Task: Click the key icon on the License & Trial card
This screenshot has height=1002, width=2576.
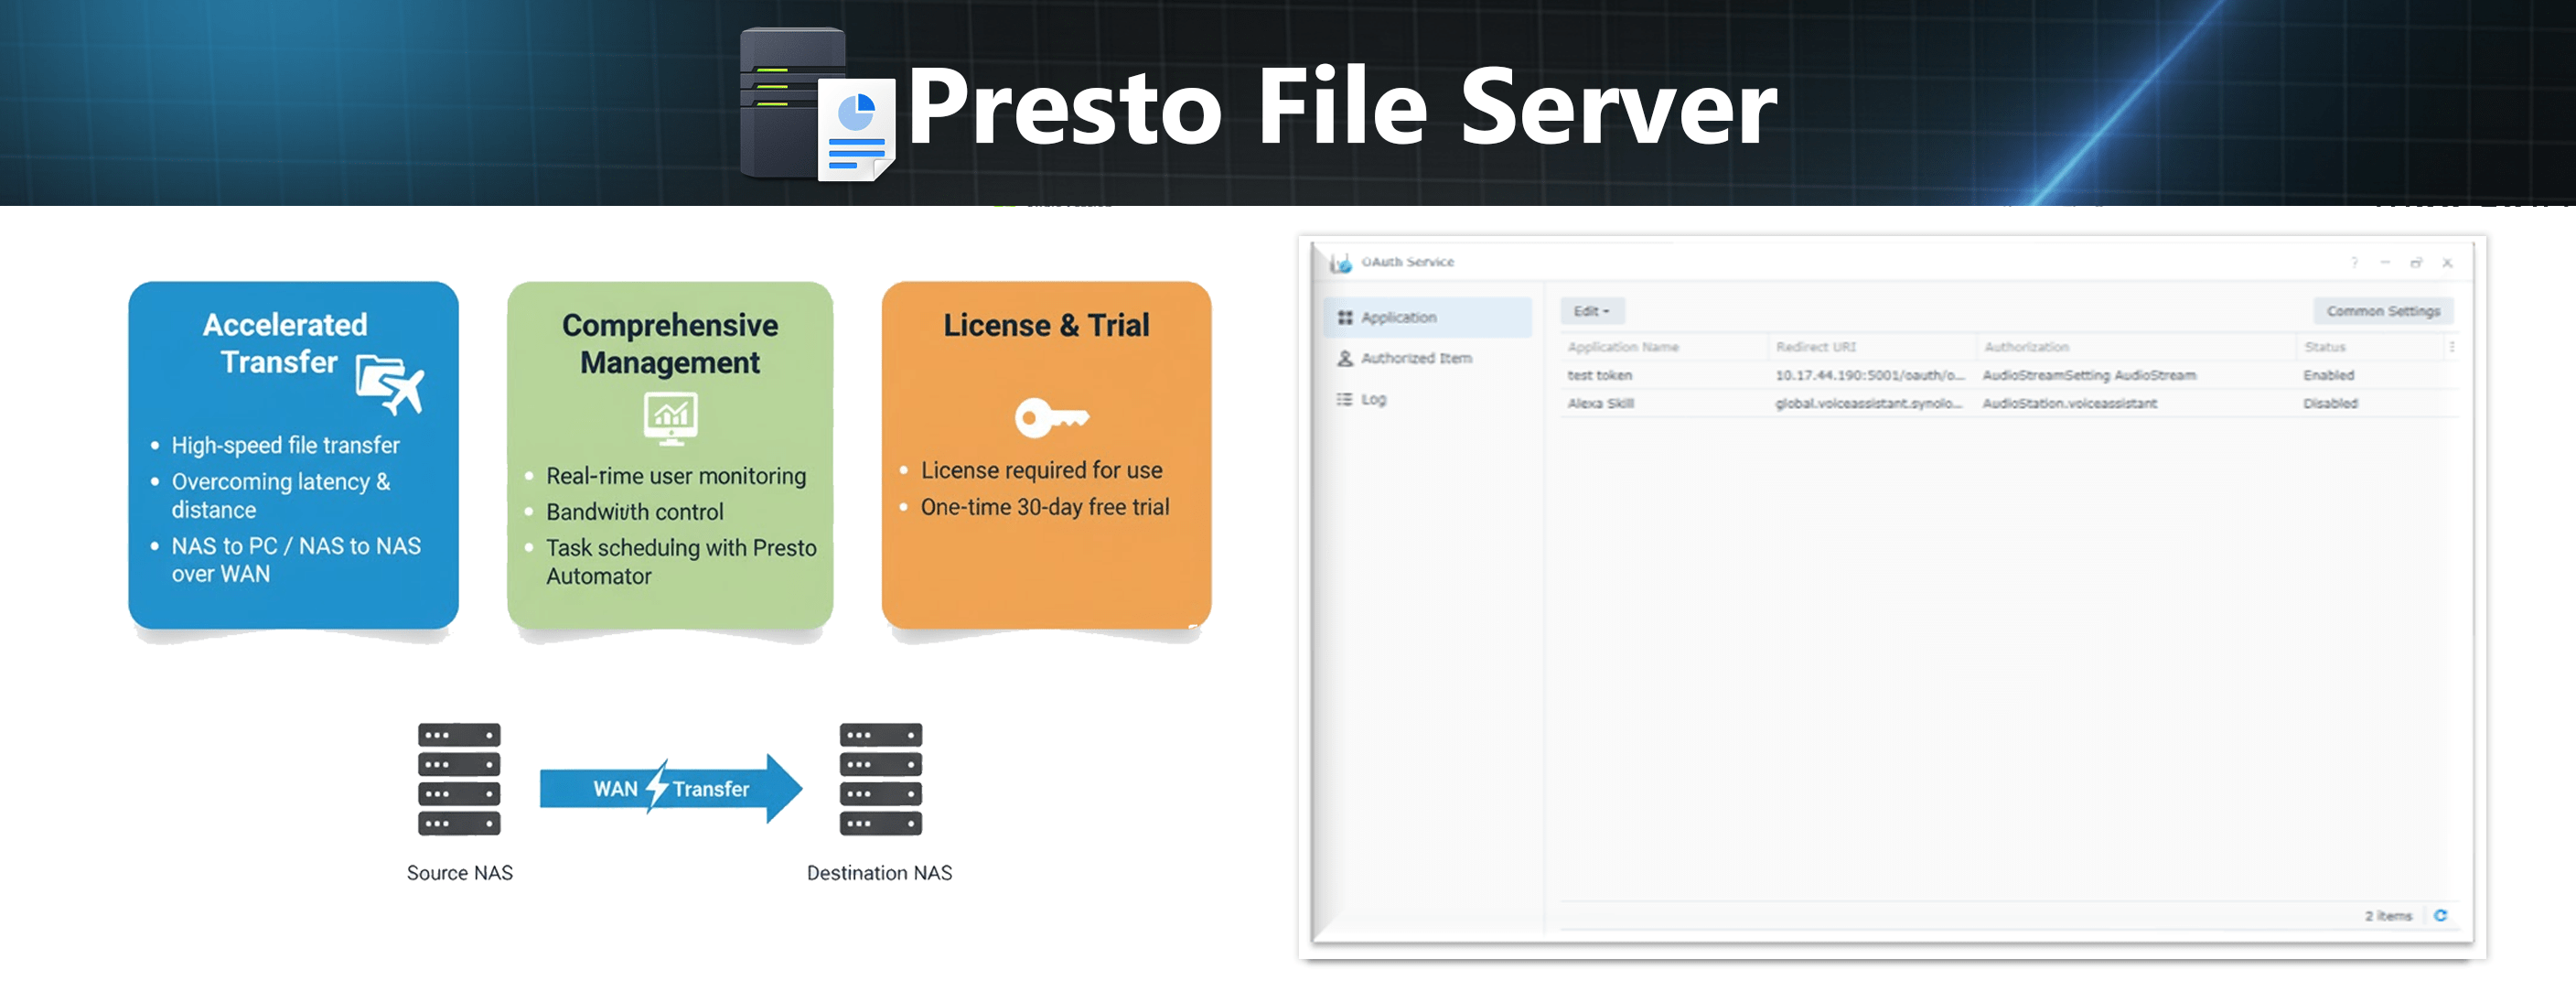Action: (x=1052, y=419)
